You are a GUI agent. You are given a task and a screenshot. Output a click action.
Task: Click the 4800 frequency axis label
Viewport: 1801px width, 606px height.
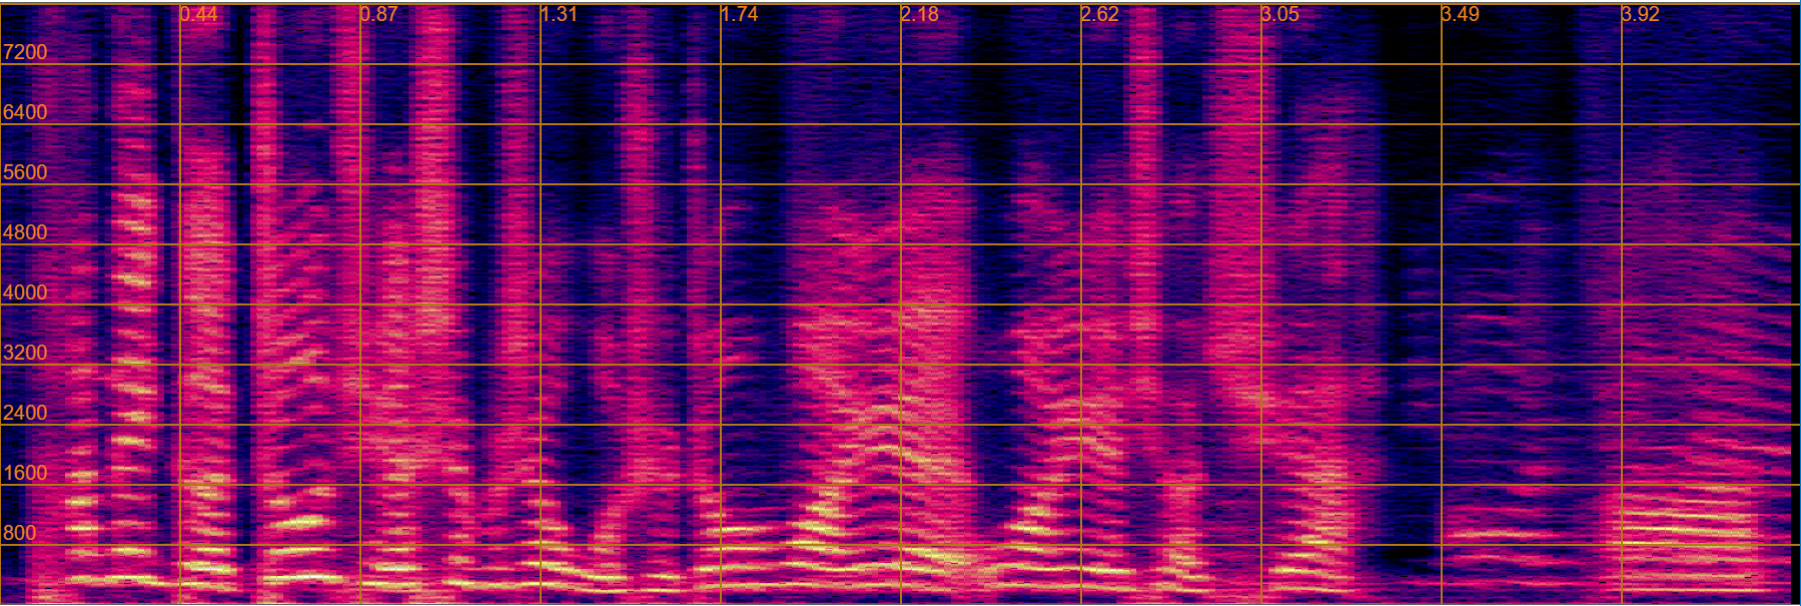pos(25,232)
